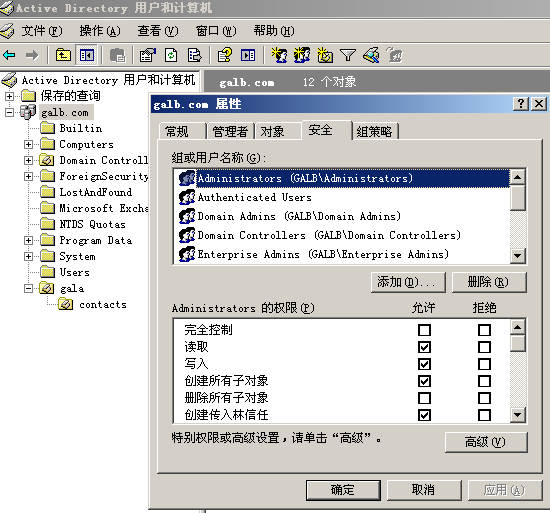Select the Builtin tree item
The width and height of the screenshot is (550, 513).
coord(81,128)
